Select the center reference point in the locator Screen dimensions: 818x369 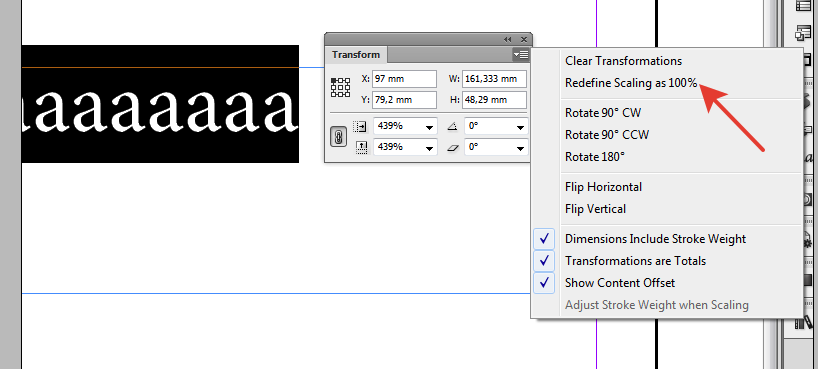pyautogui.click(x=340, y=87)
